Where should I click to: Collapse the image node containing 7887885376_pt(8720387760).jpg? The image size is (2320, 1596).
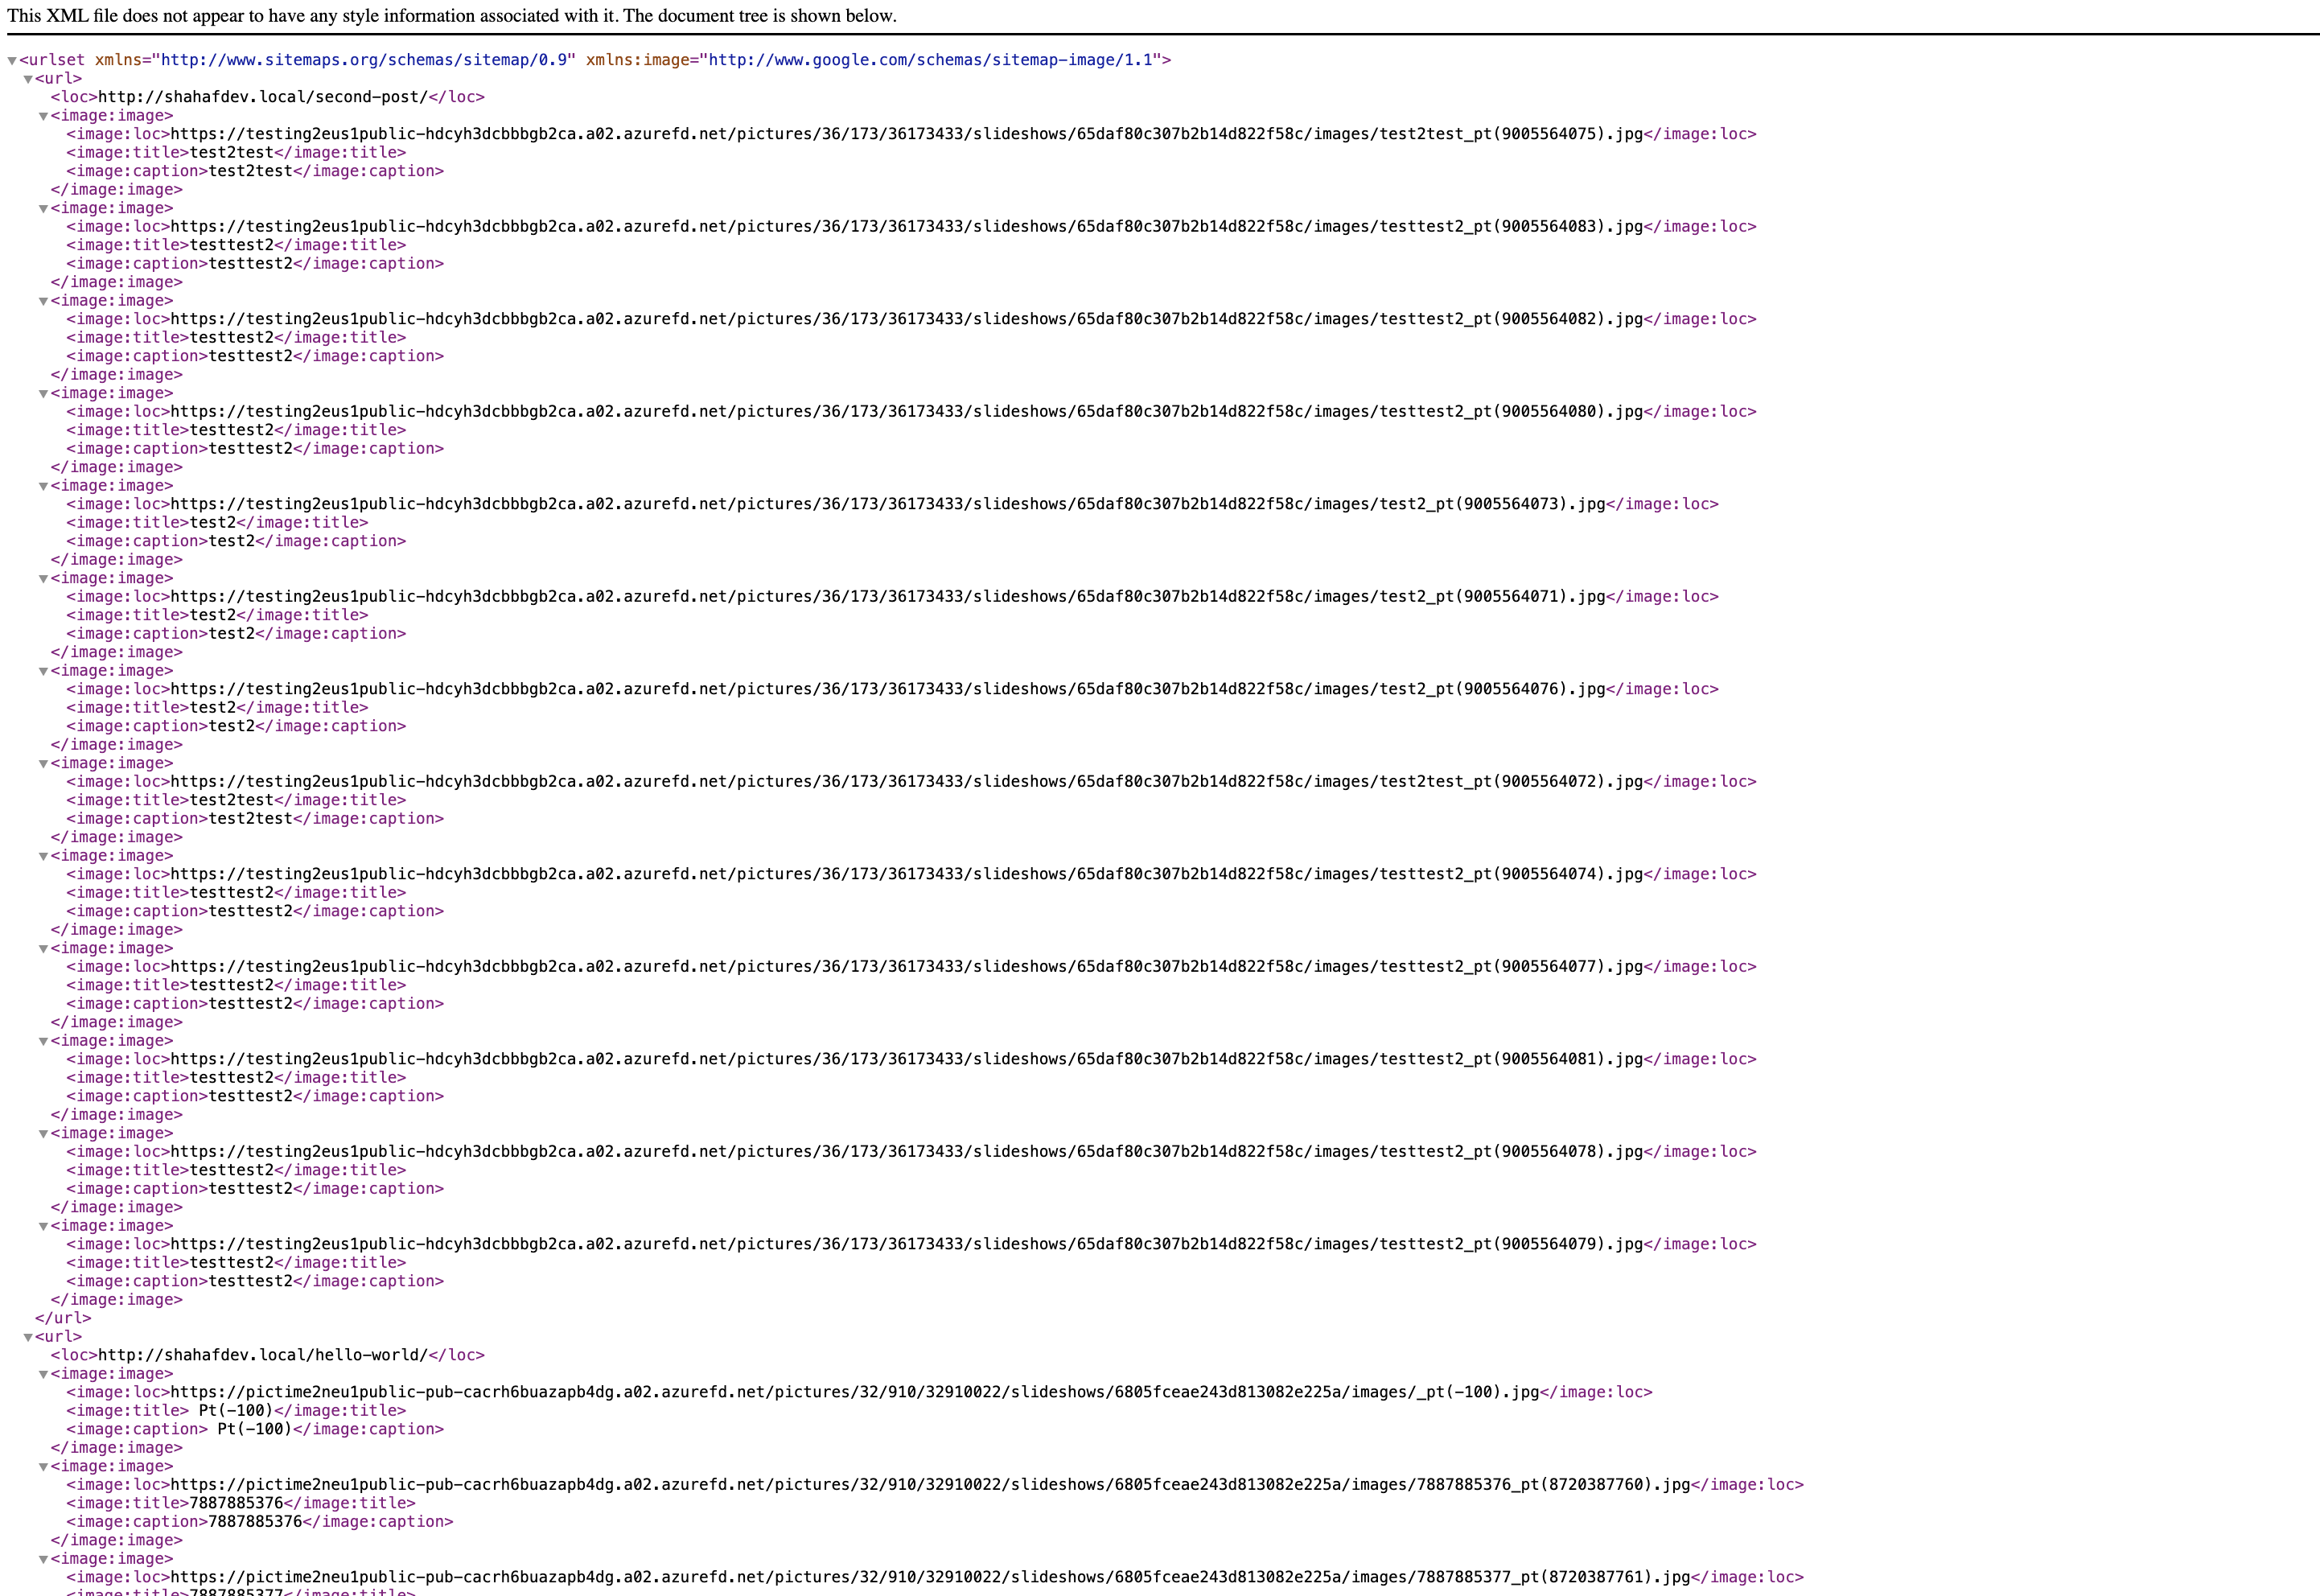(43, 1467)
